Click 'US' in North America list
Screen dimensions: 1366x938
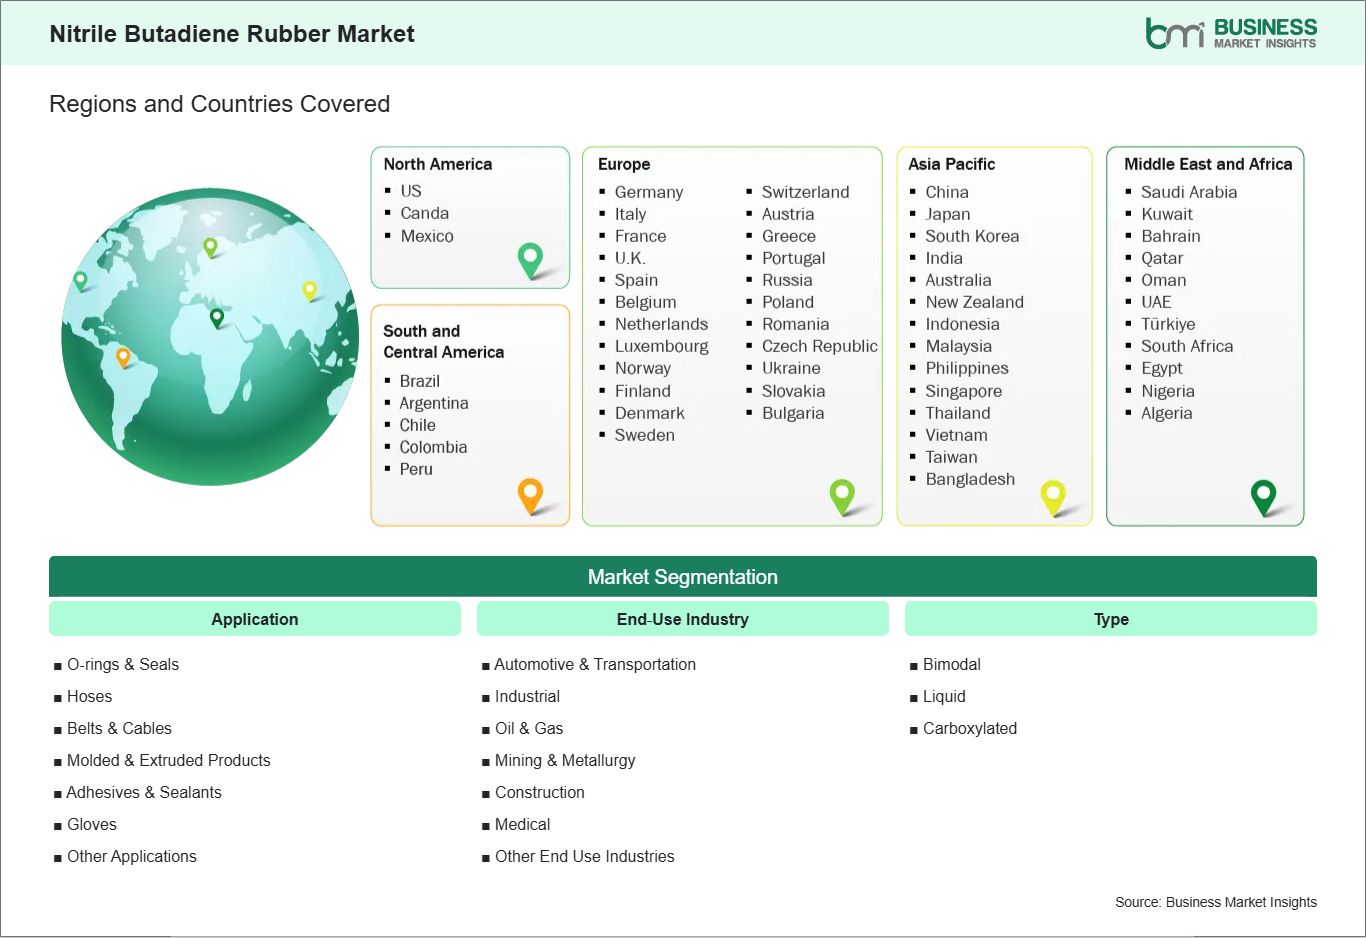coord(411,191)
